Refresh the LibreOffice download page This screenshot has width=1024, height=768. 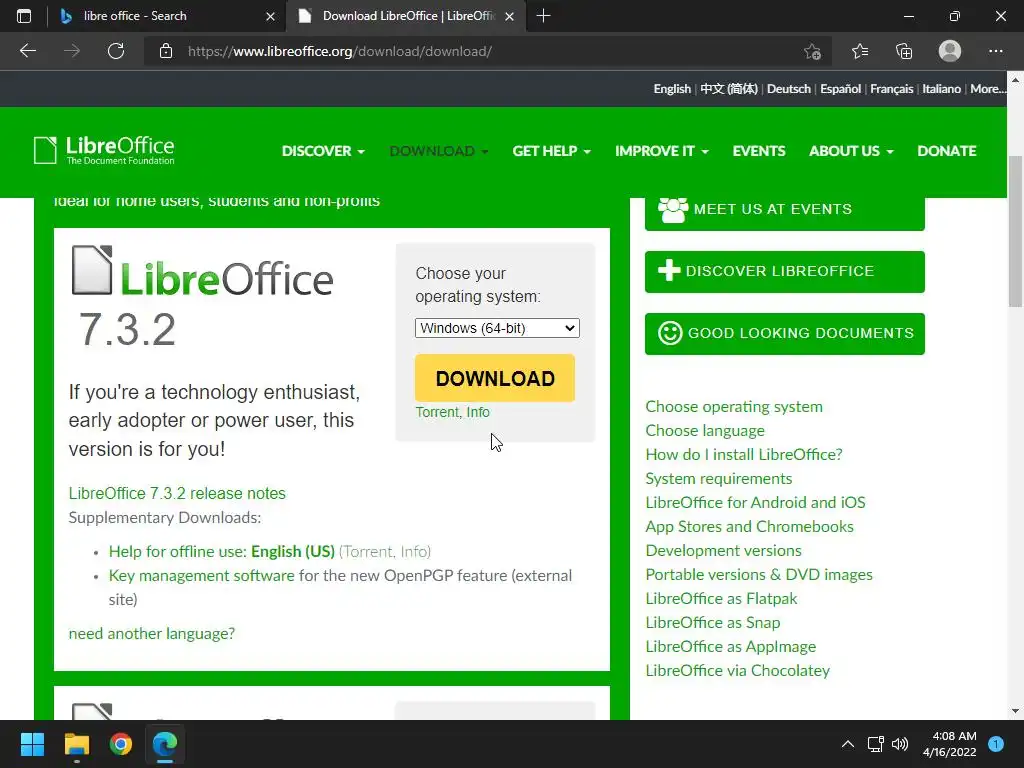pos(116,51)
